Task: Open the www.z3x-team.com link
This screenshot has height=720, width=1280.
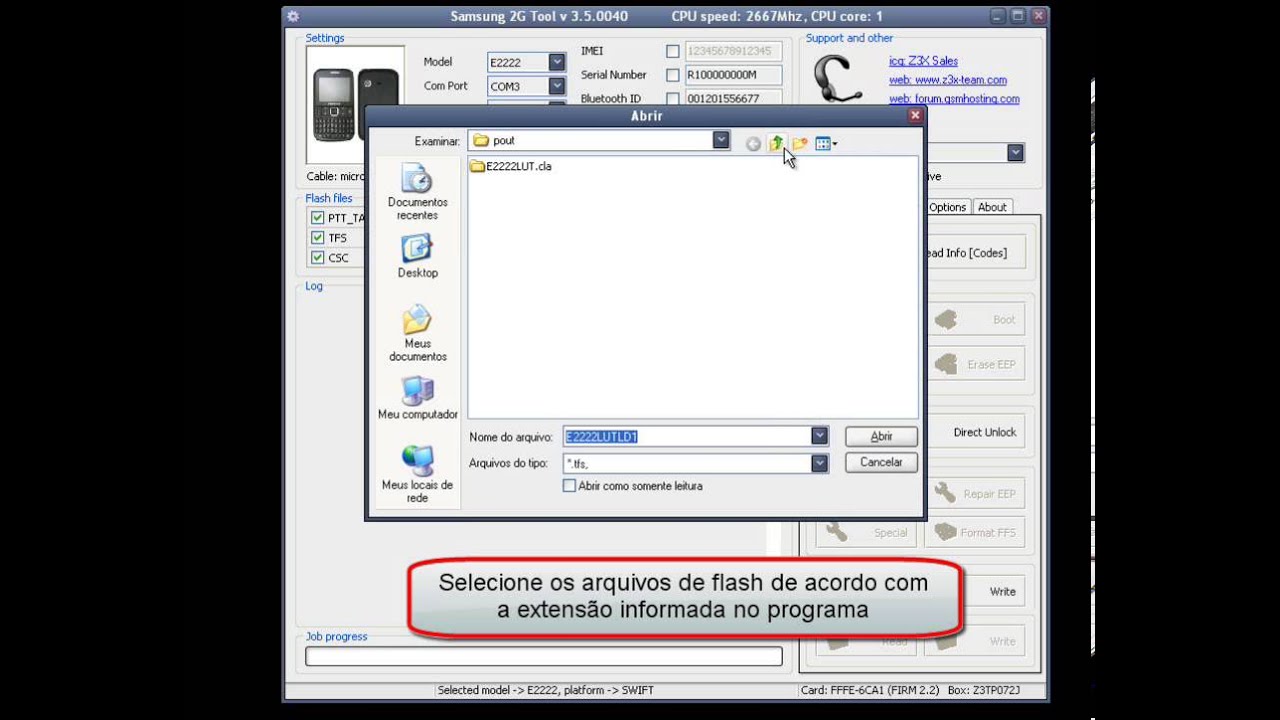Action: click(948, 80)
